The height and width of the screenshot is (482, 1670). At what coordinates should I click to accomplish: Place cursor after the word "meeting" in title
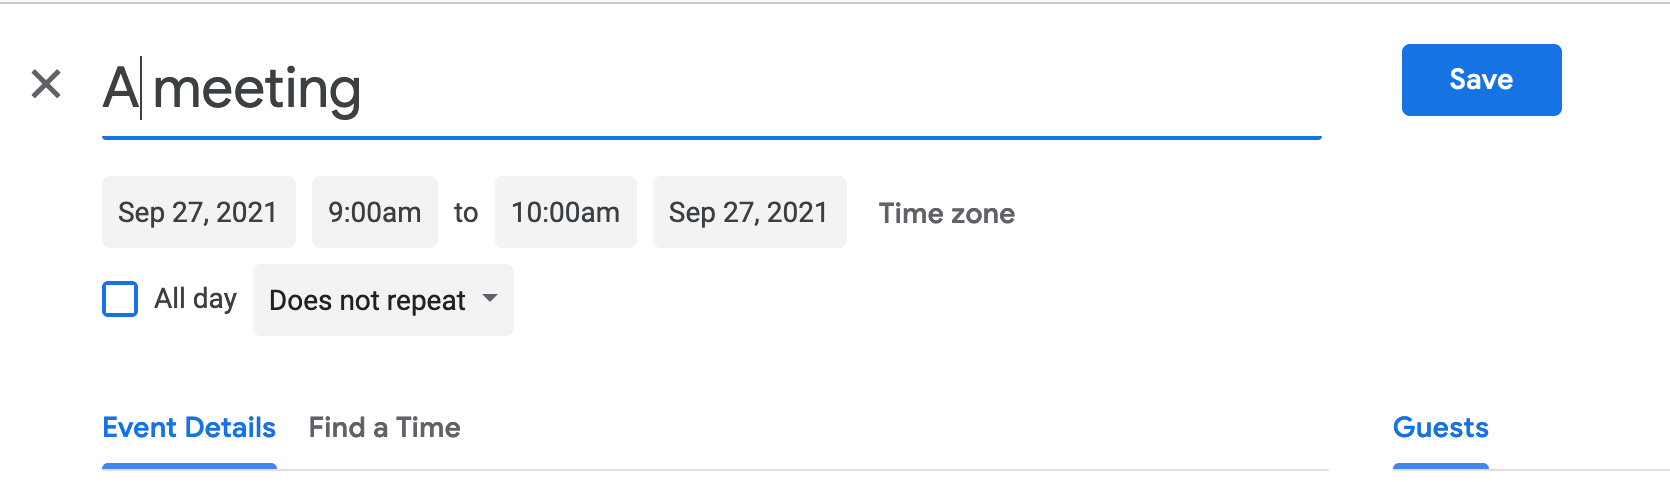(362, 88)
